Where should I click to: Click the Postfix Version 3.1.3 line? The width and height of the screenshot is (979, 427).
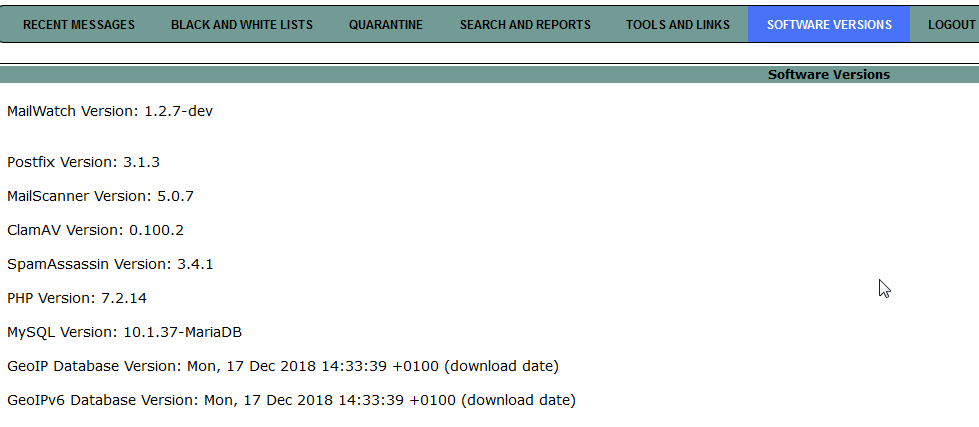[x=83, y=162]
